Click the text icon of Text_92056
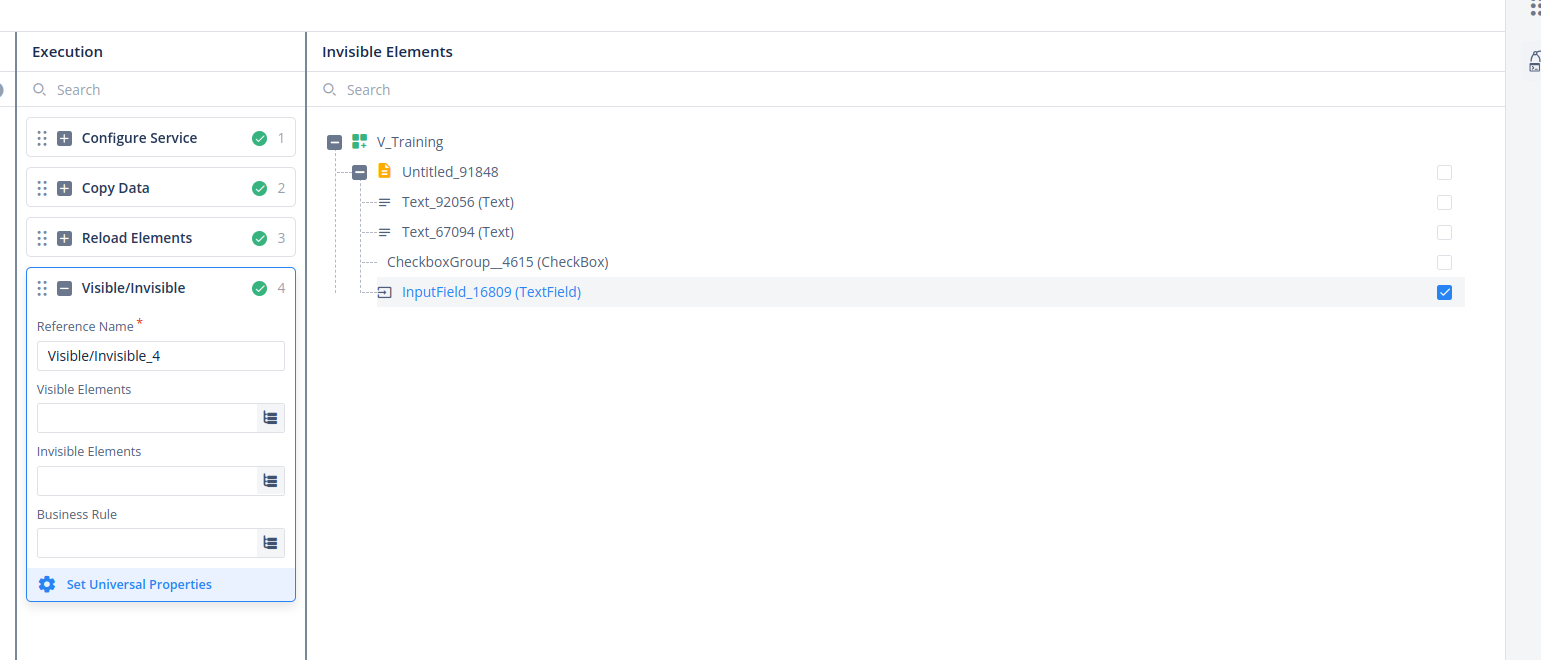This screenshot has height=660, width=1541. click(x=385, y=202)
